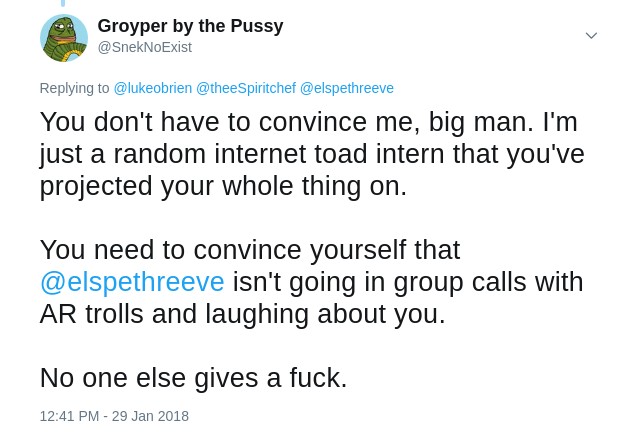Click the @SnekNoExist handle
Image resolution: width=633 pixels, height=432 pixels.
[x=144, y=47]
